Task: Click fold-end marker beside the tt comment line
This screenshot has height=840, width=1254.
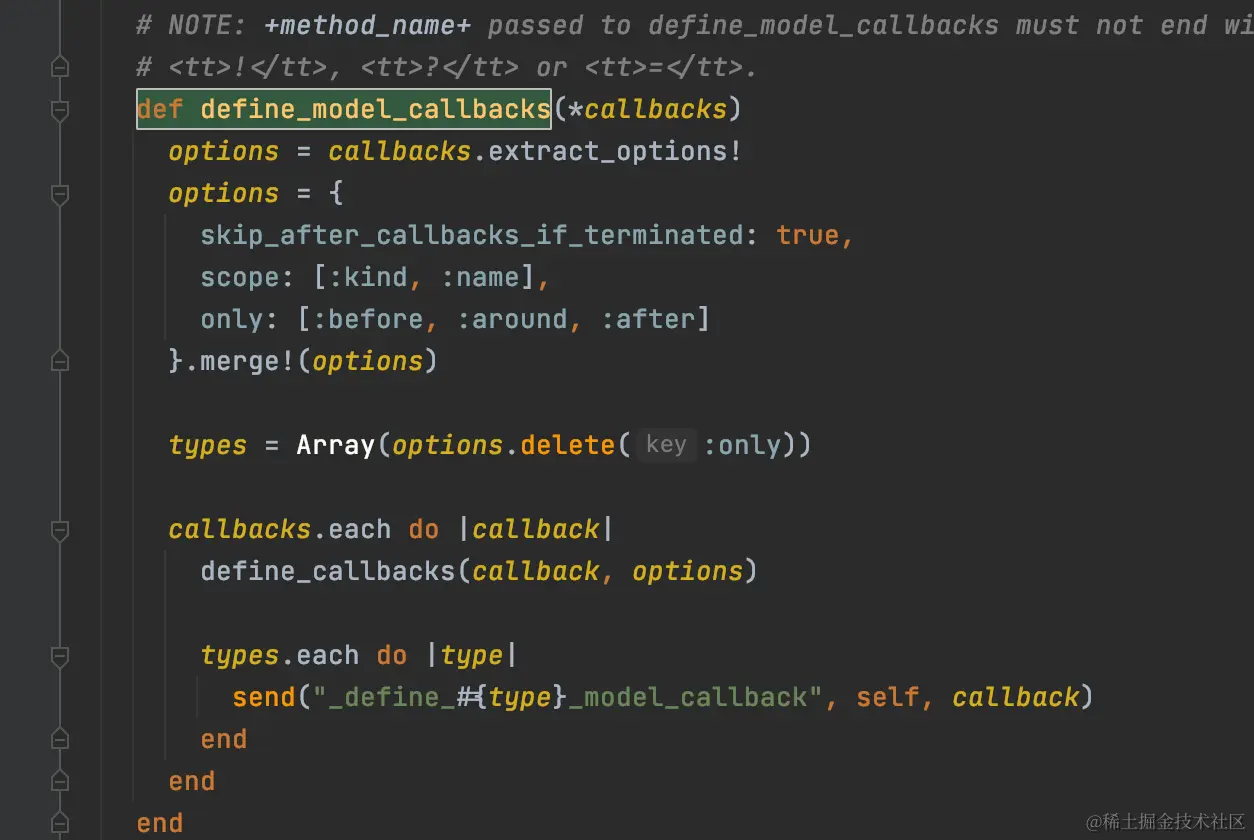Action: (60, 68)
